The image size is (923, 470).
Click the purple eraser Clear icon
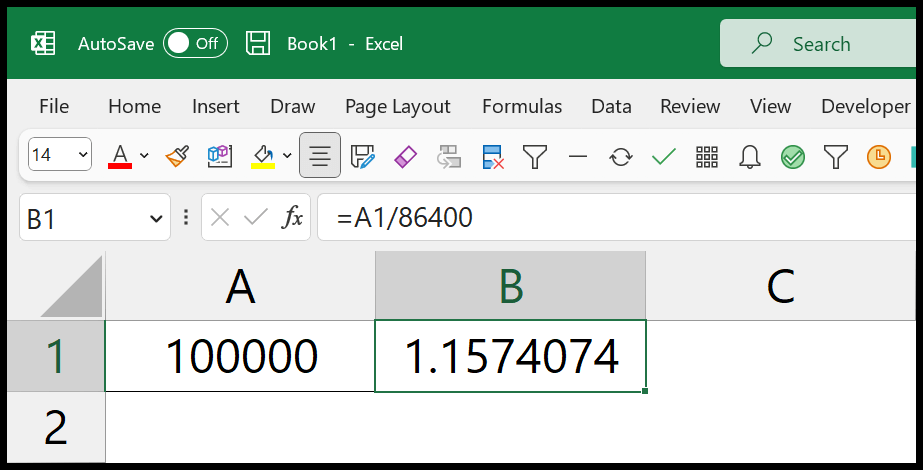406,157
